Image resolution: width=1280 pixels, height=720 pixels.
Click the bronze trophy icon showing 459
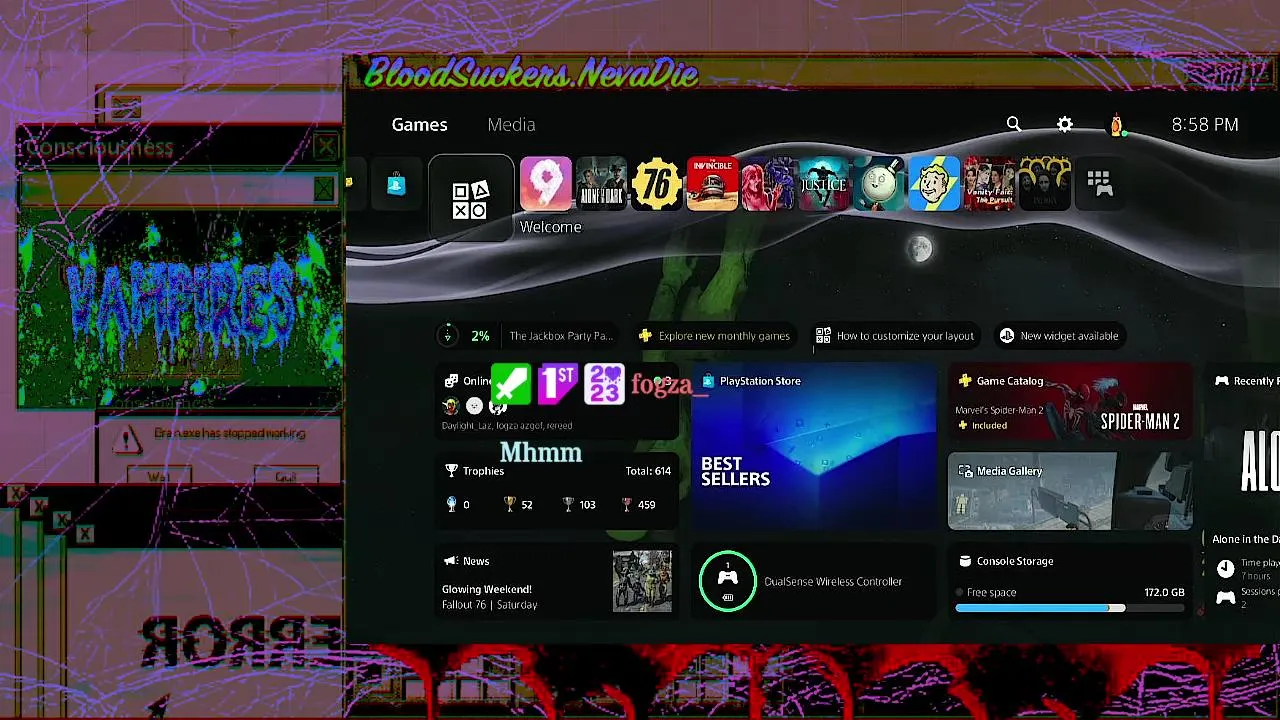pyautogui.click(x=627, y=505)
